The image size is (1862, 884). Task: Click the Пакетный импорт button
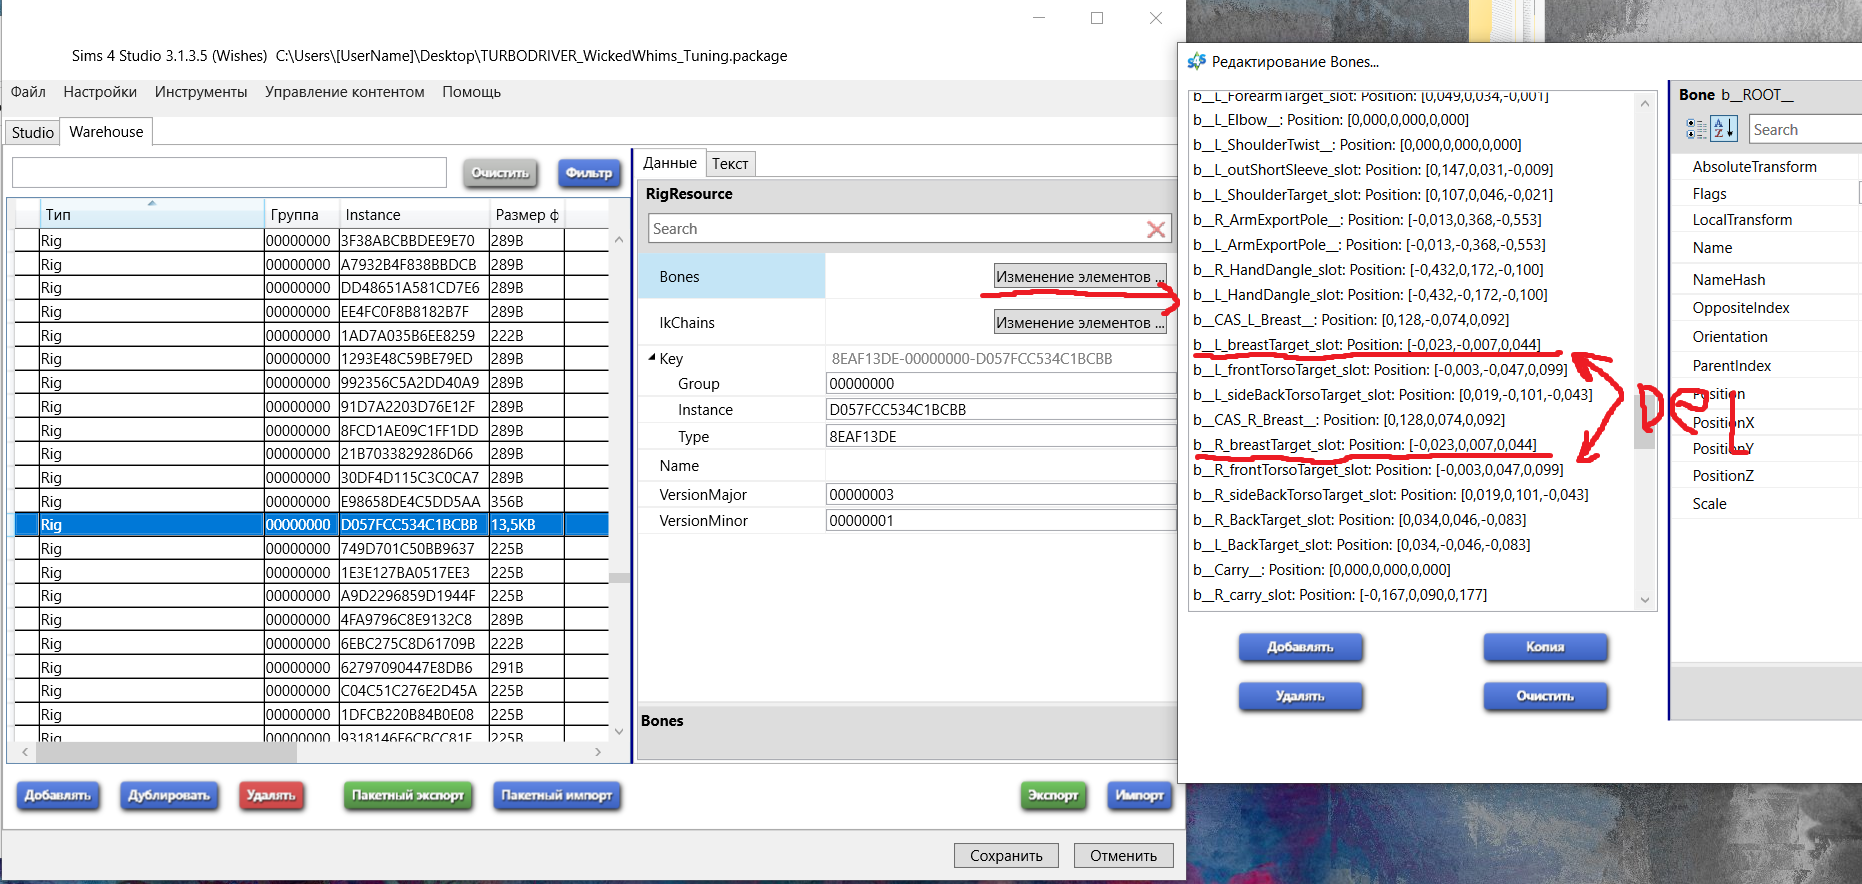[x=557, y=795]
